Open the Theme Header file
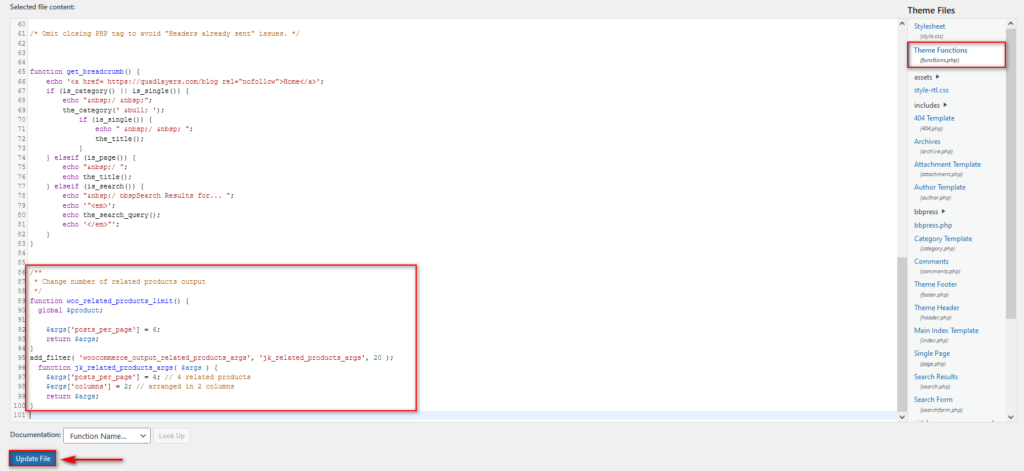This screenshot has width=1024, height=471. pos(936,308)
